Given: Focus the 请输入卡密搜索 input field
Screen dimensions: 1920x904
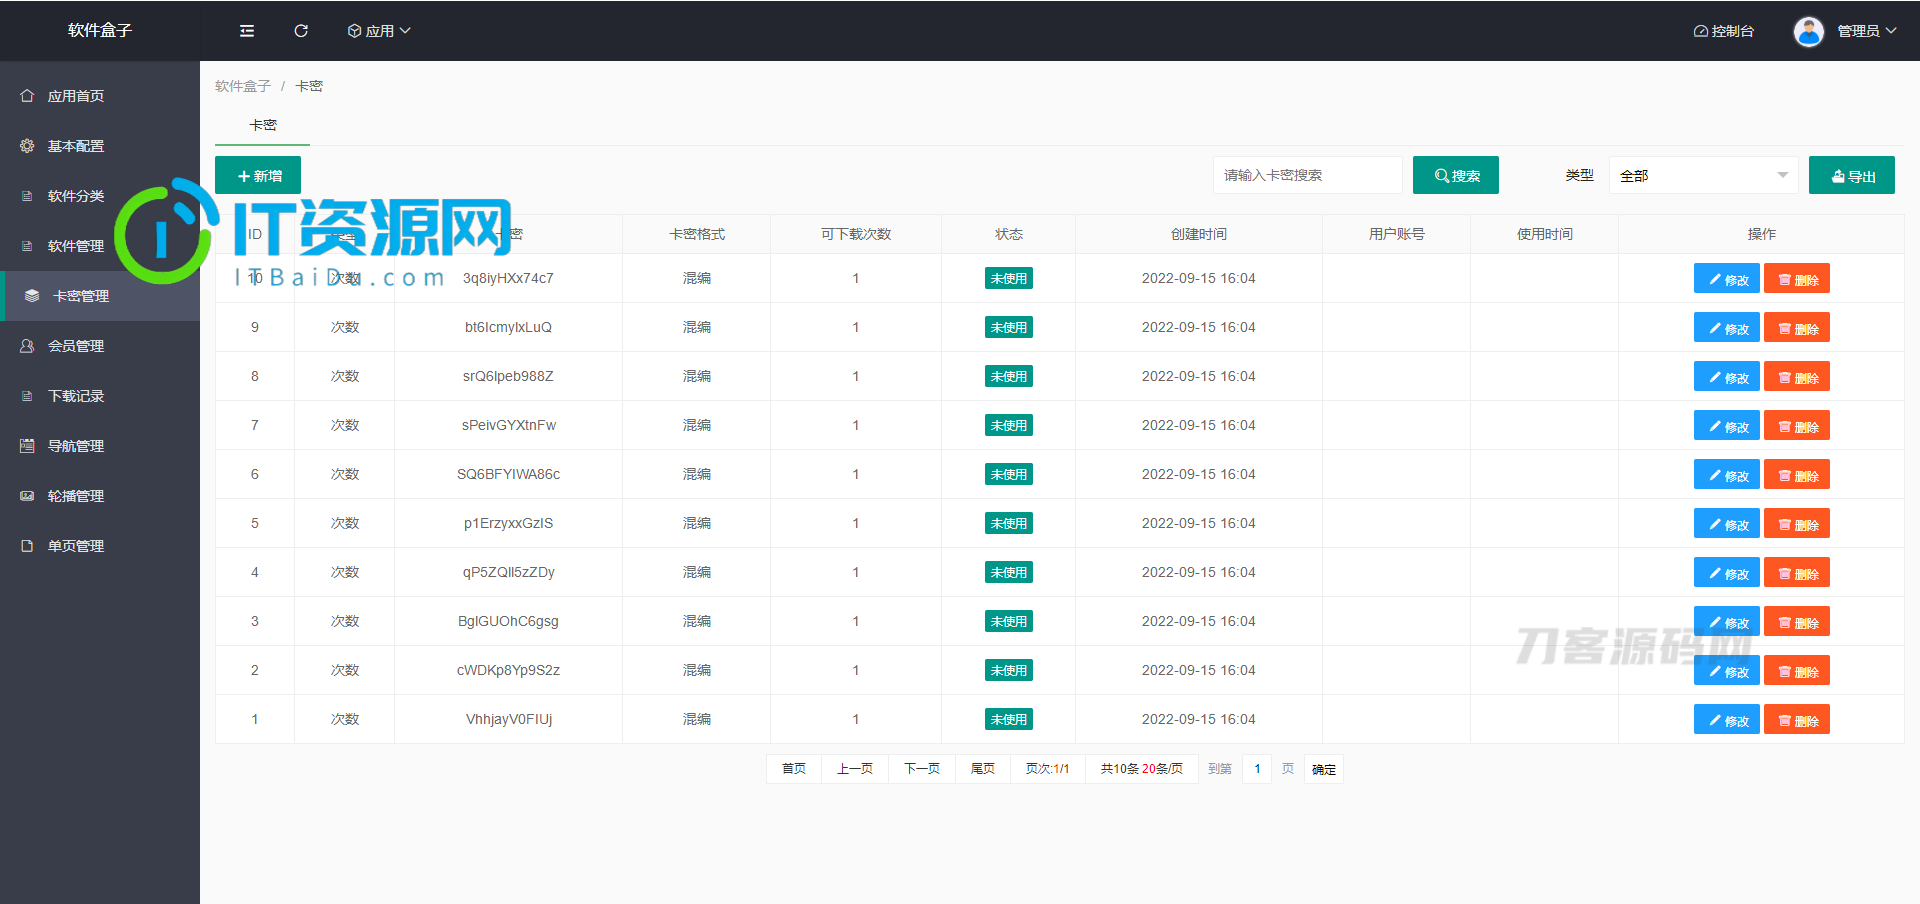Looking at the screenshot, I should click(1308, 175).
